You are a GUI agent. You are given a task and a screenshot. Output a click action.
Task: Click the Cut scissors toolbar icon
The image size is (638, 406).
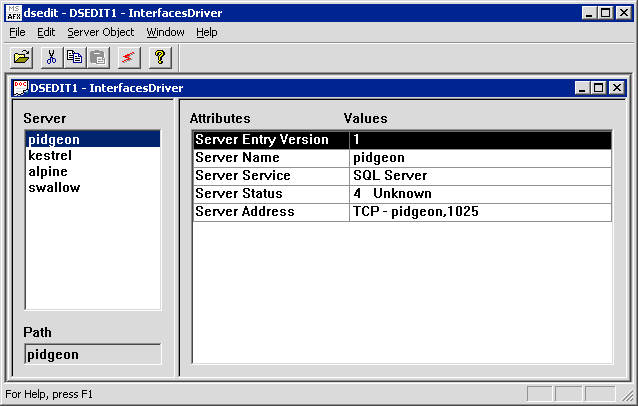coord(51,57)
